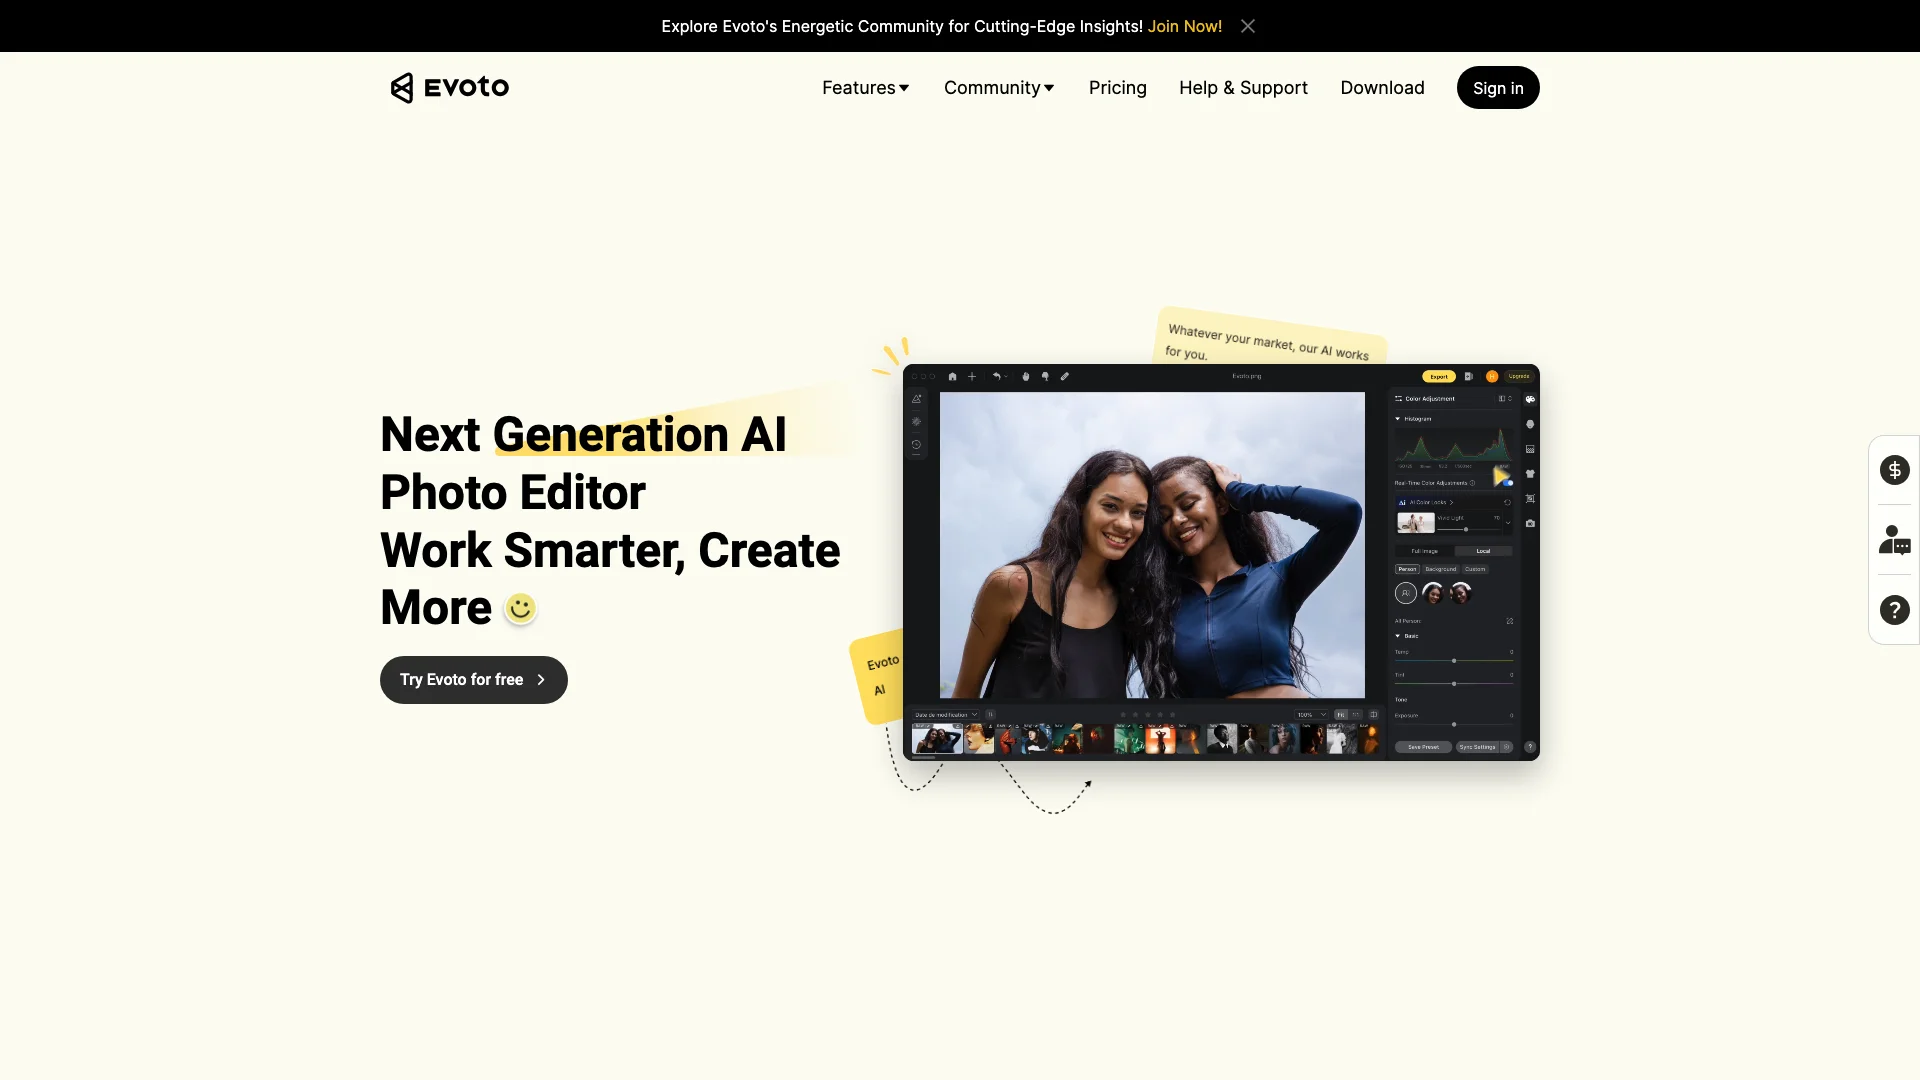Click the help question mark icon
The height and width of the screenshot is (1080, 1920).
pos(1895,609)
